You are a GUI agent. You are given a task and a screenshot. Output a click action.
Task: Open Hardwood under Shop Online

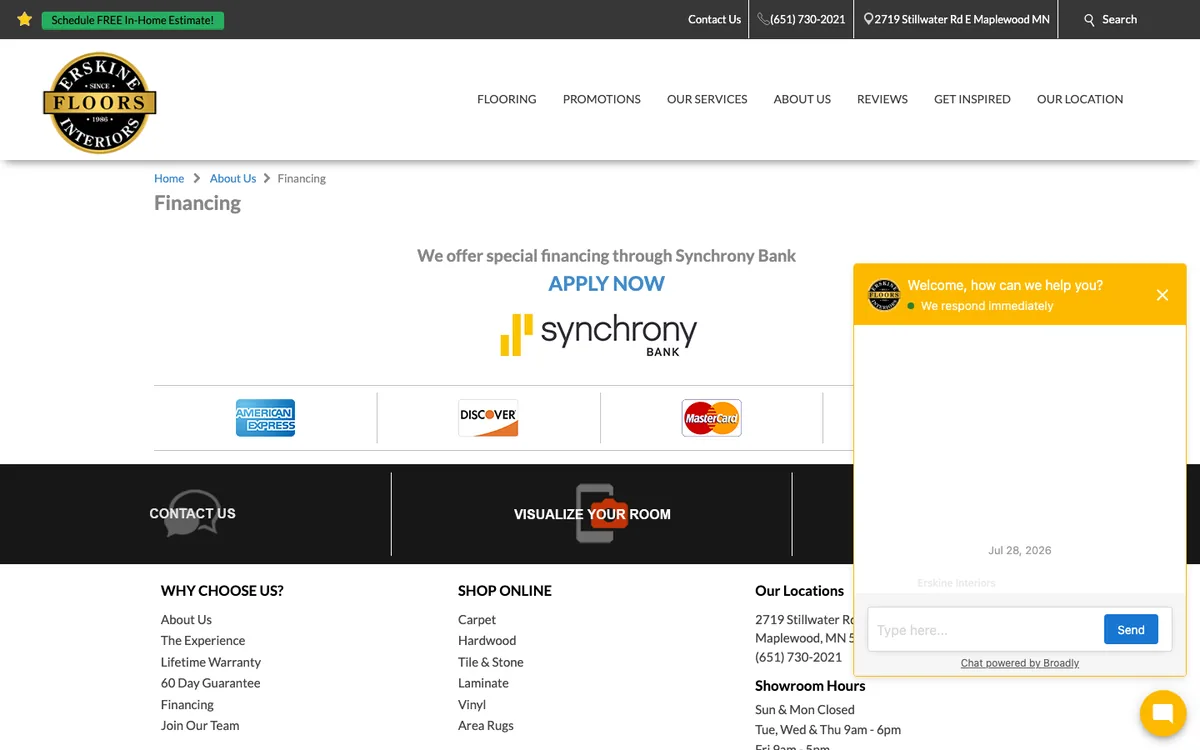(x=487, y=640)
